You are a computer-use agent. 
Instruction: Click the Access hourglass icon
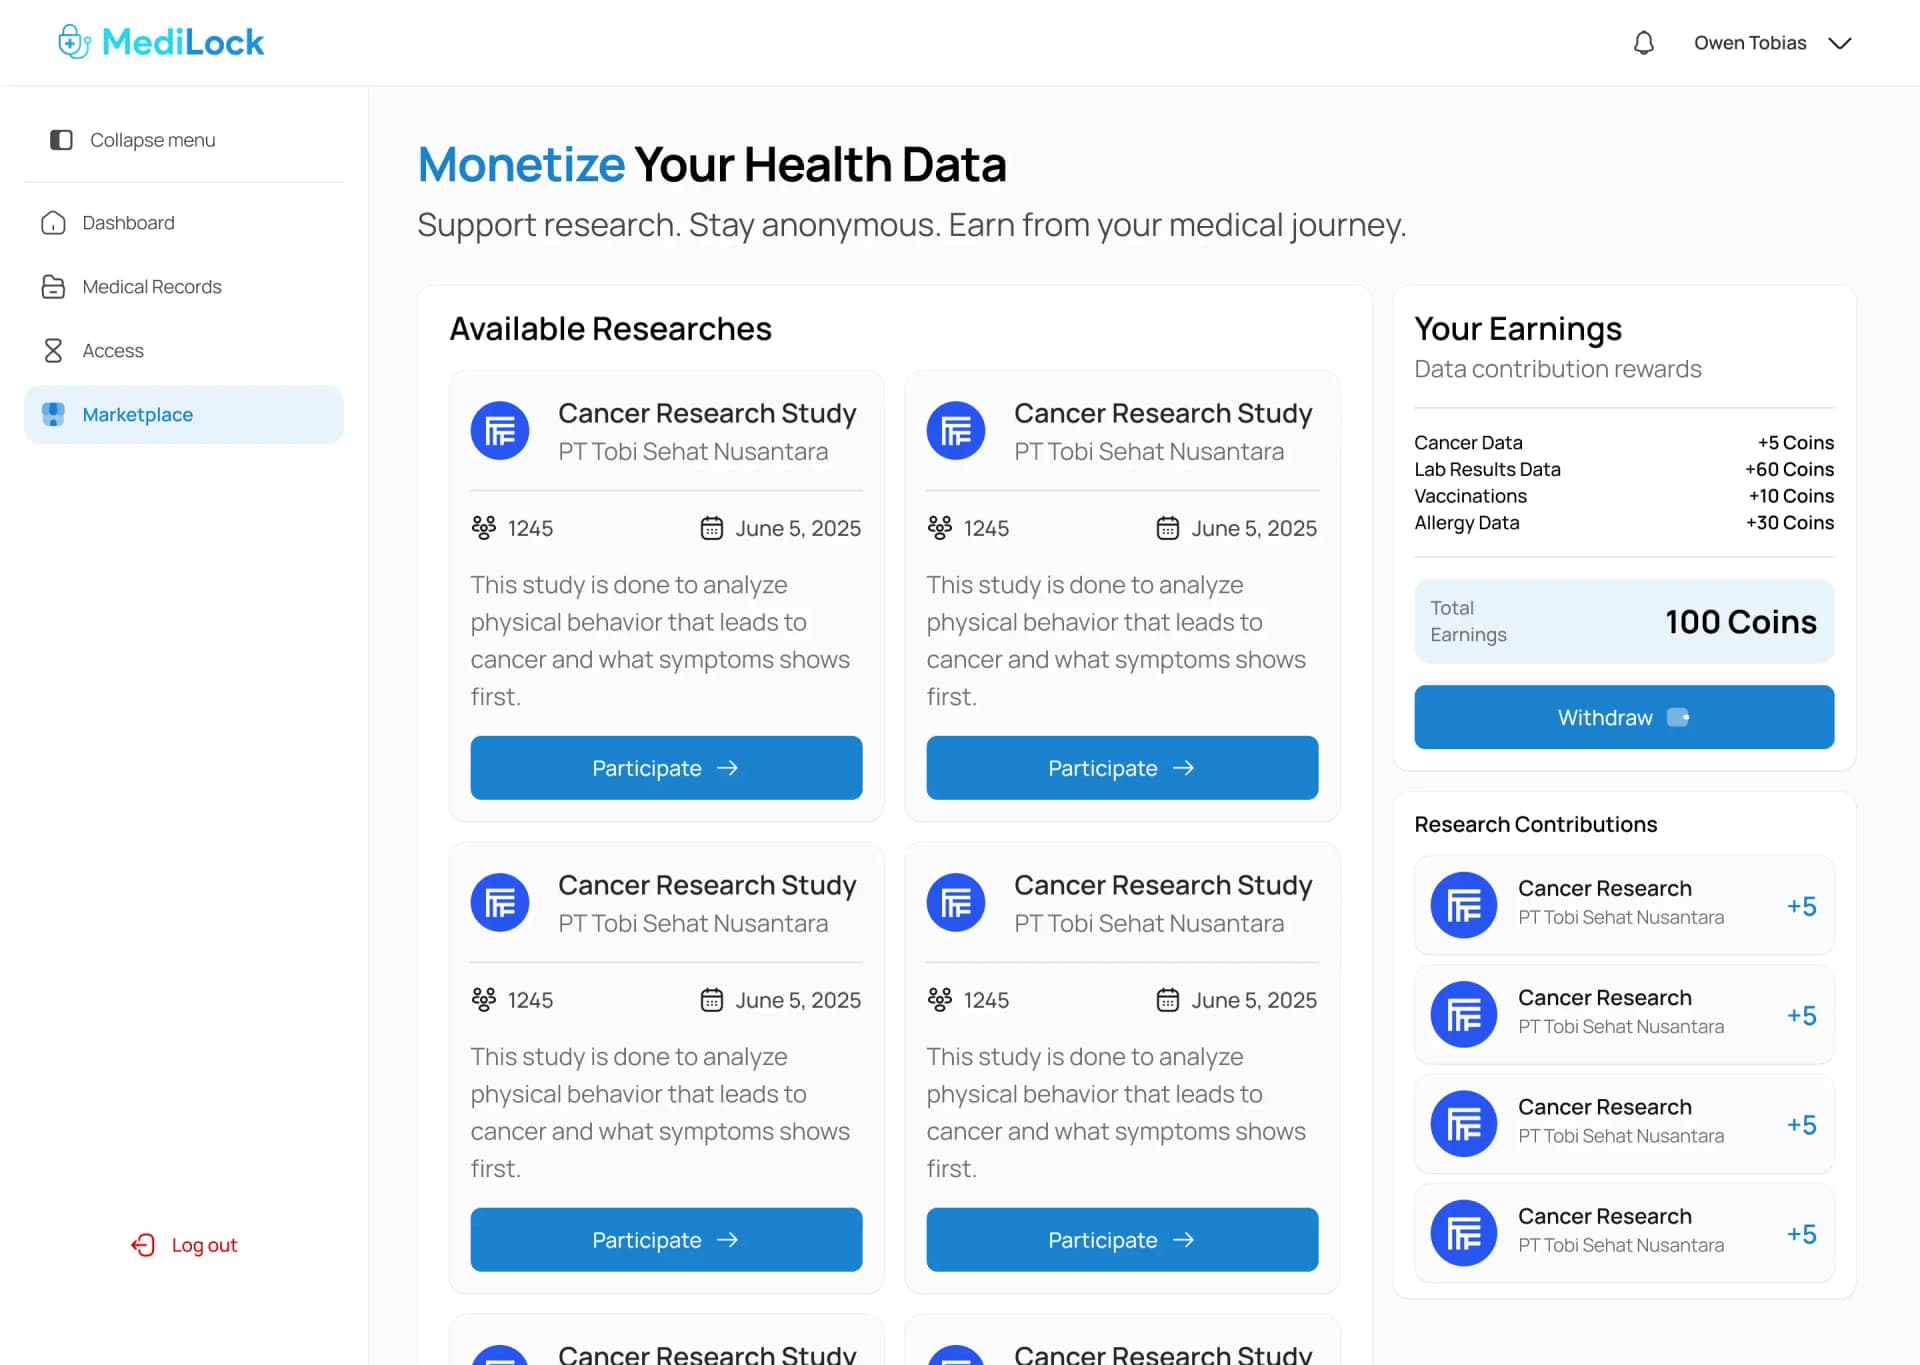53,351
